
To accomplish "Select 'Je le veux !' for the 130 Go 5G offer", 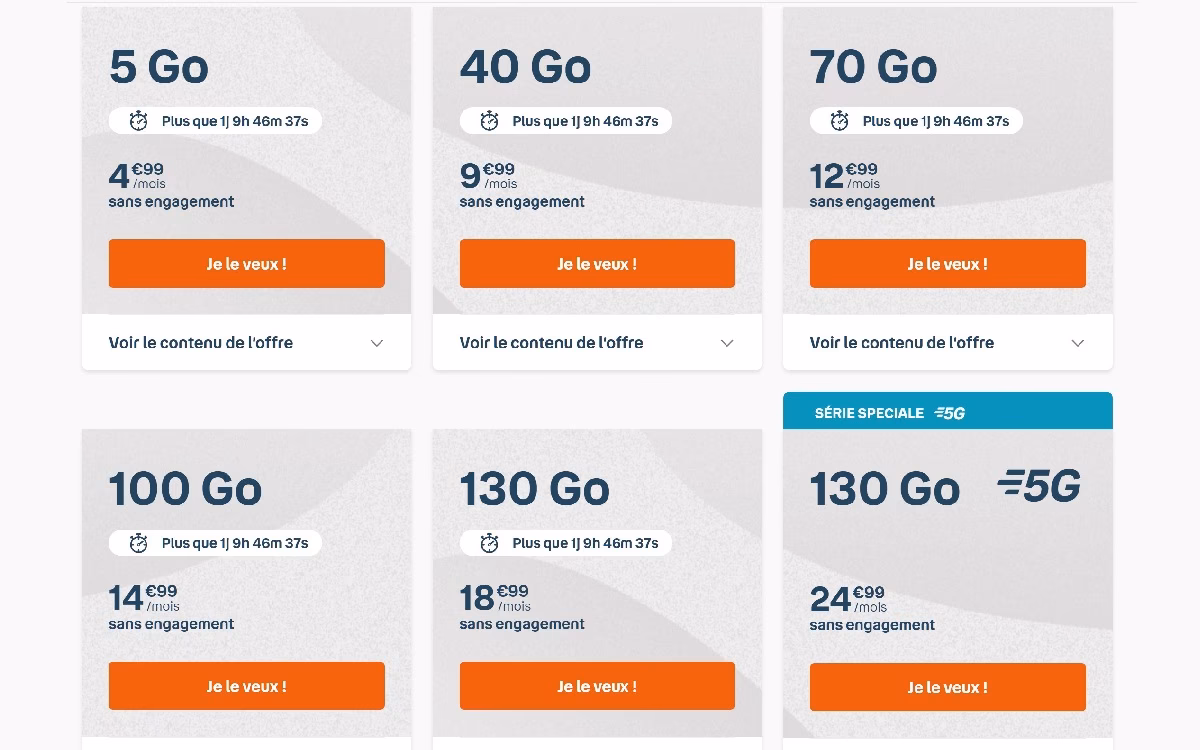I will tap(947, 687).
